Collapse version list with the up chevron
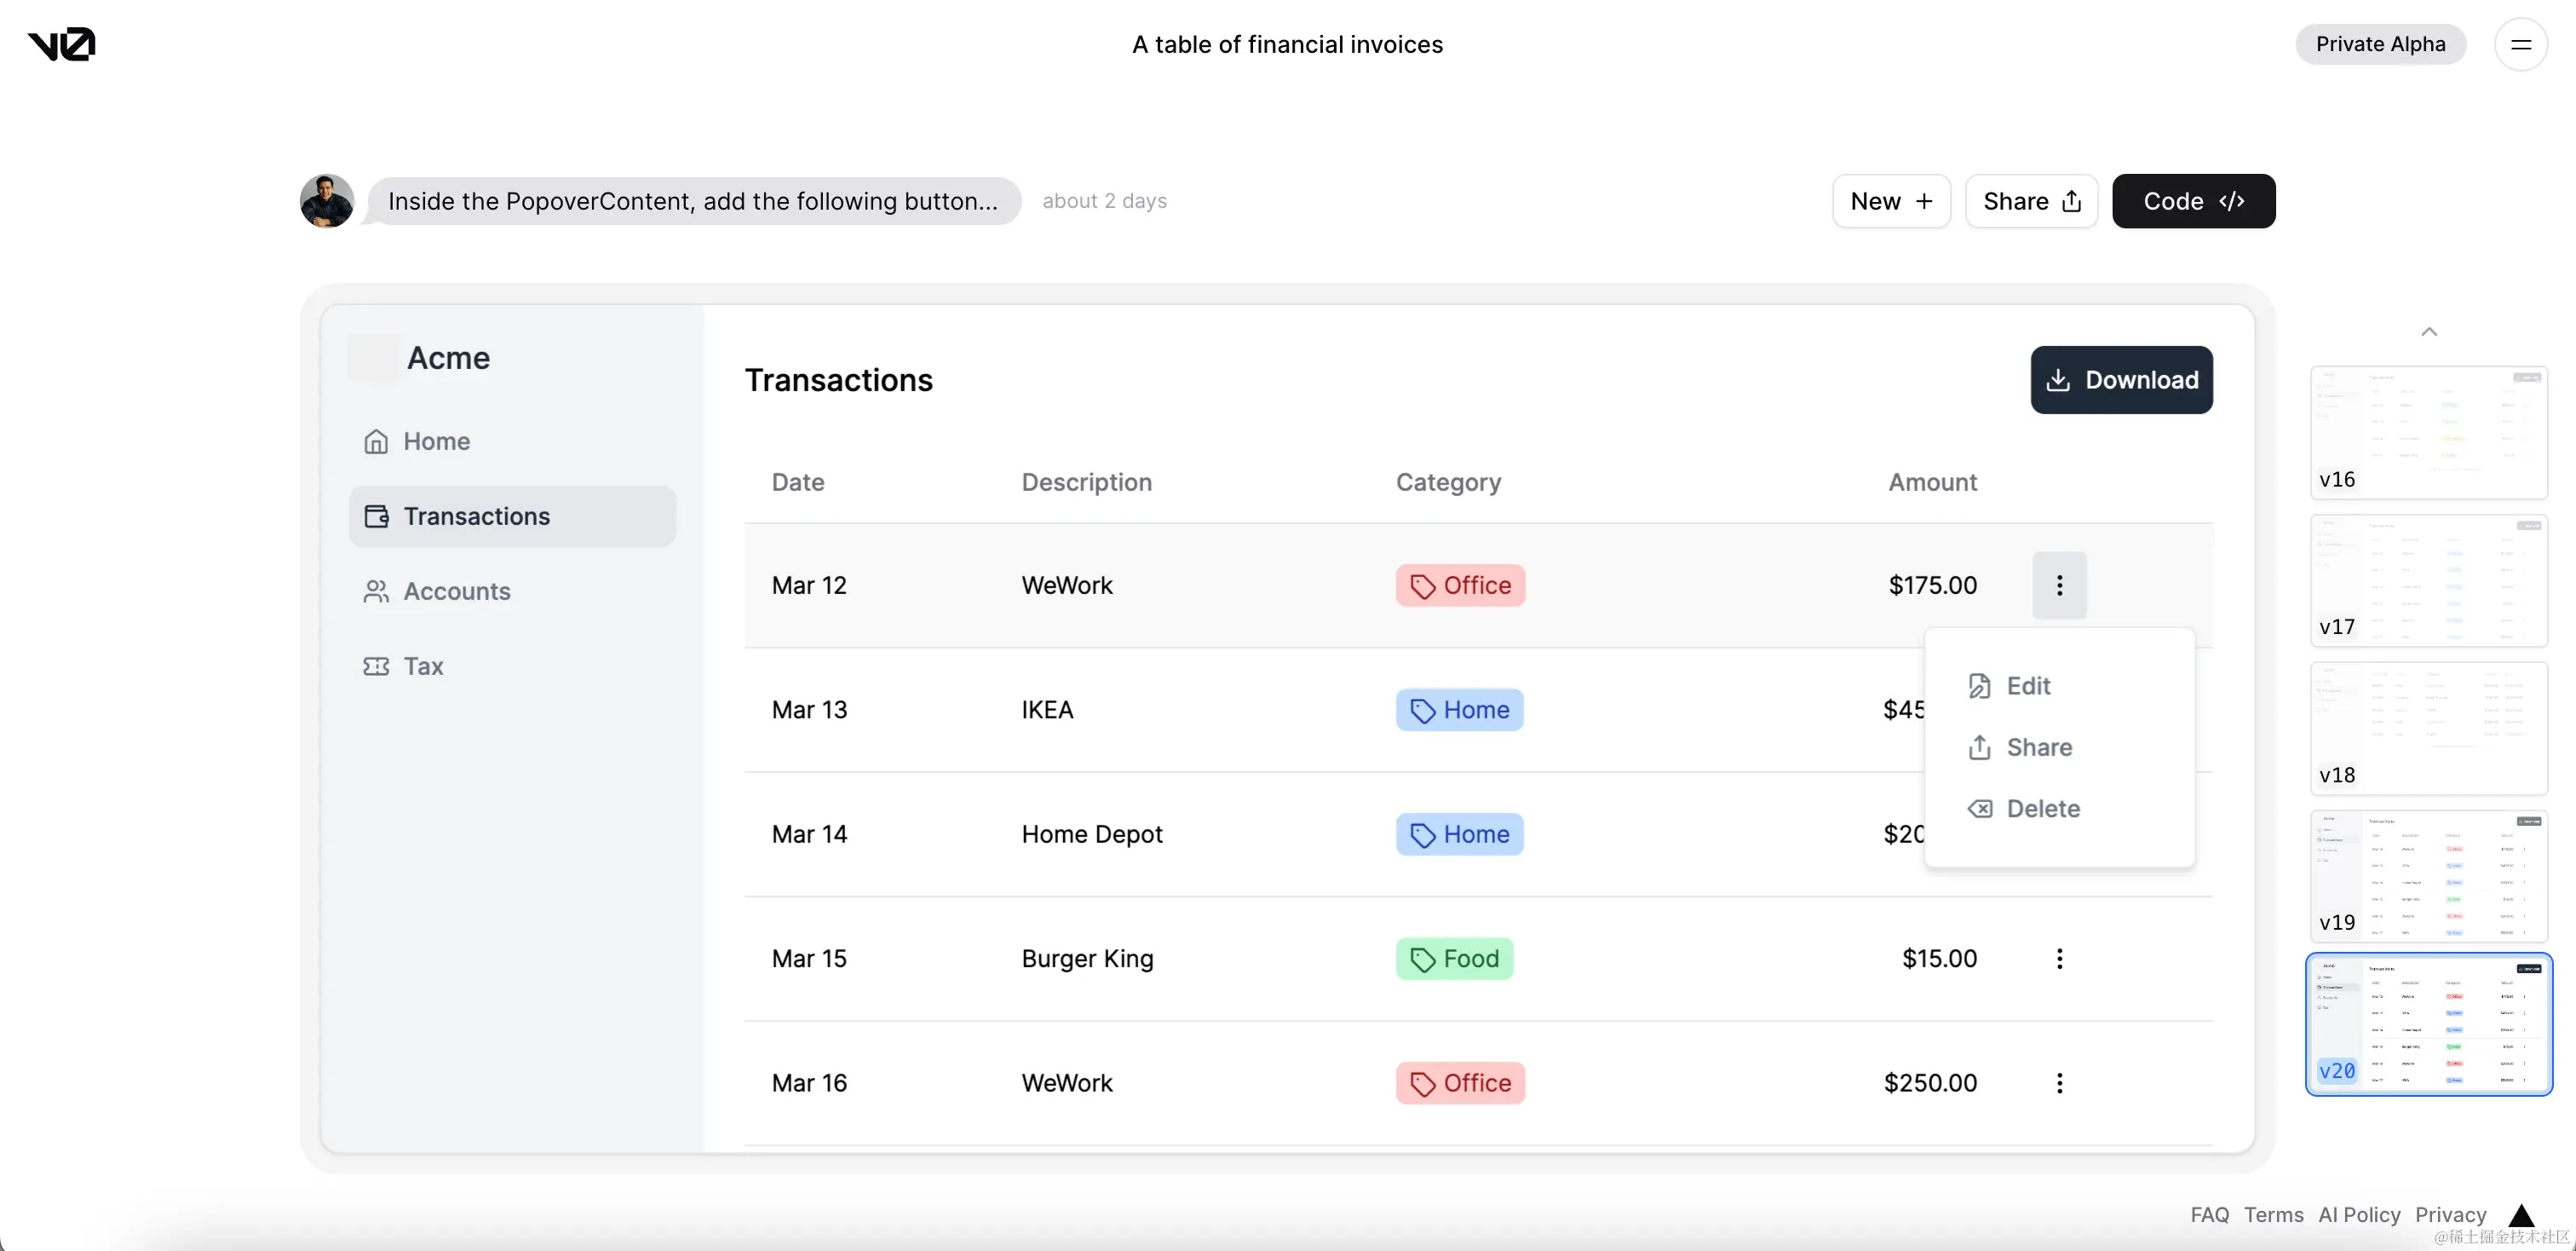The height and width of the screenshot is (1251, 2576). (x=2429, y=332)
